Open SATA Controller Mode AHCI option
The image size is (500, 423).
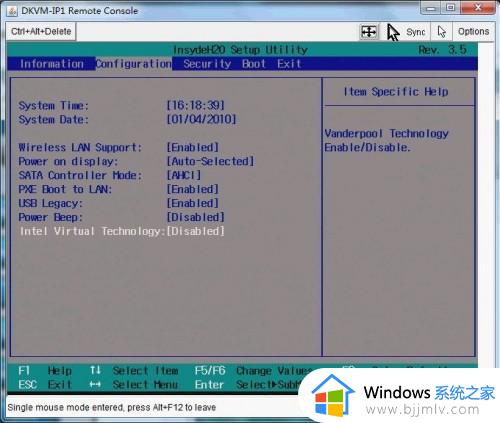pos(184,175)
